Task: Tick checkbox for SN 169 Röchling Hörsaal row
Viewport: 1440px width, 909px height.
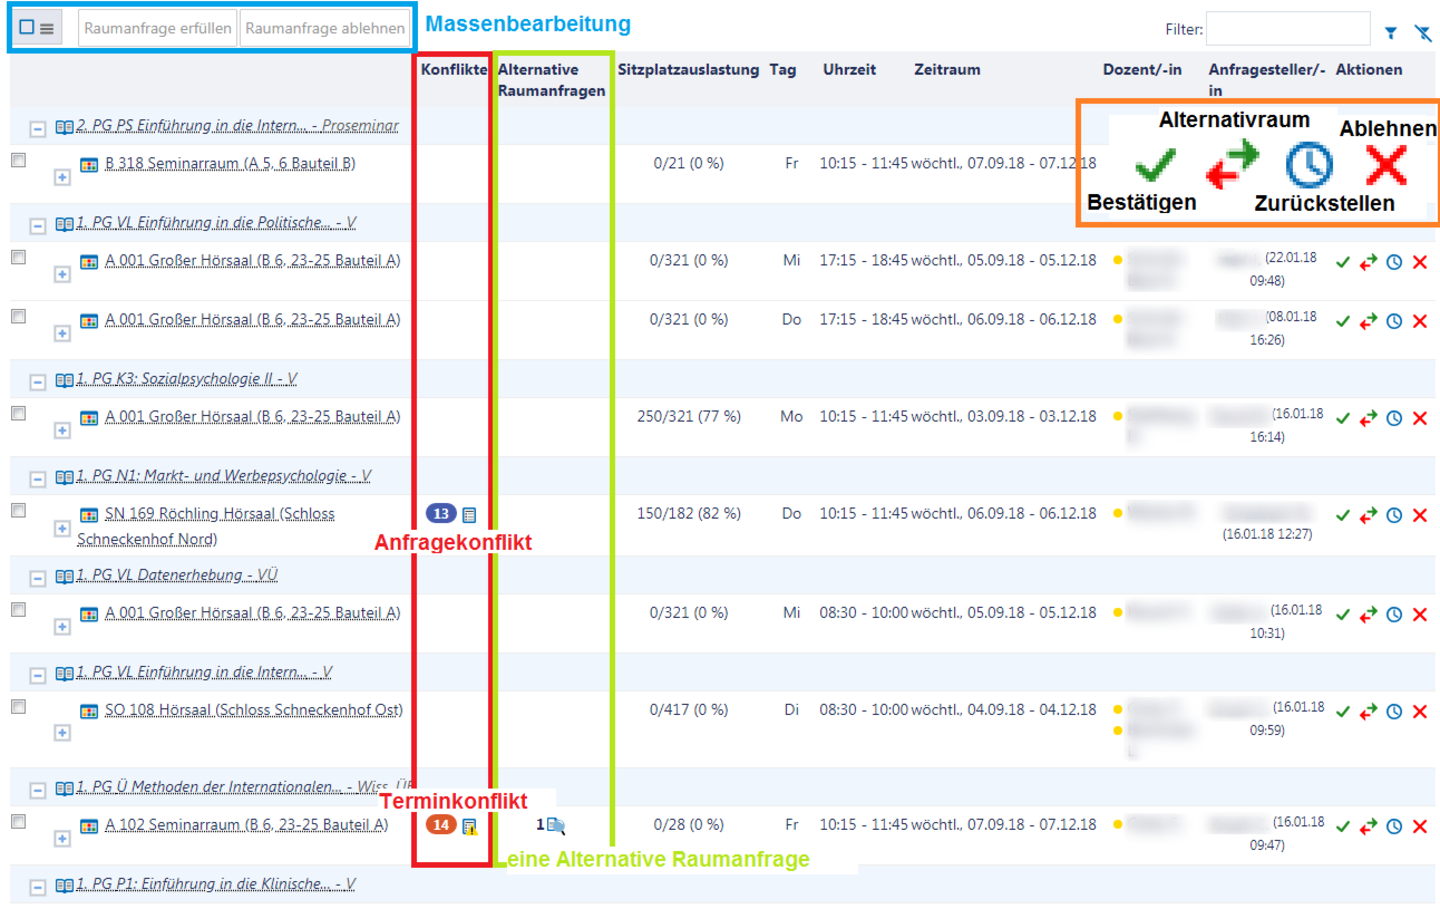Action: pyautogui.click(x=18, y=510)
